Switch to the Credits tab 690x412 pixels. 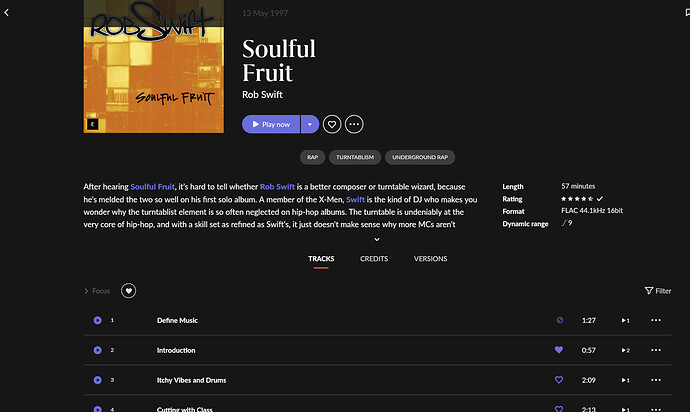point(374,259)
